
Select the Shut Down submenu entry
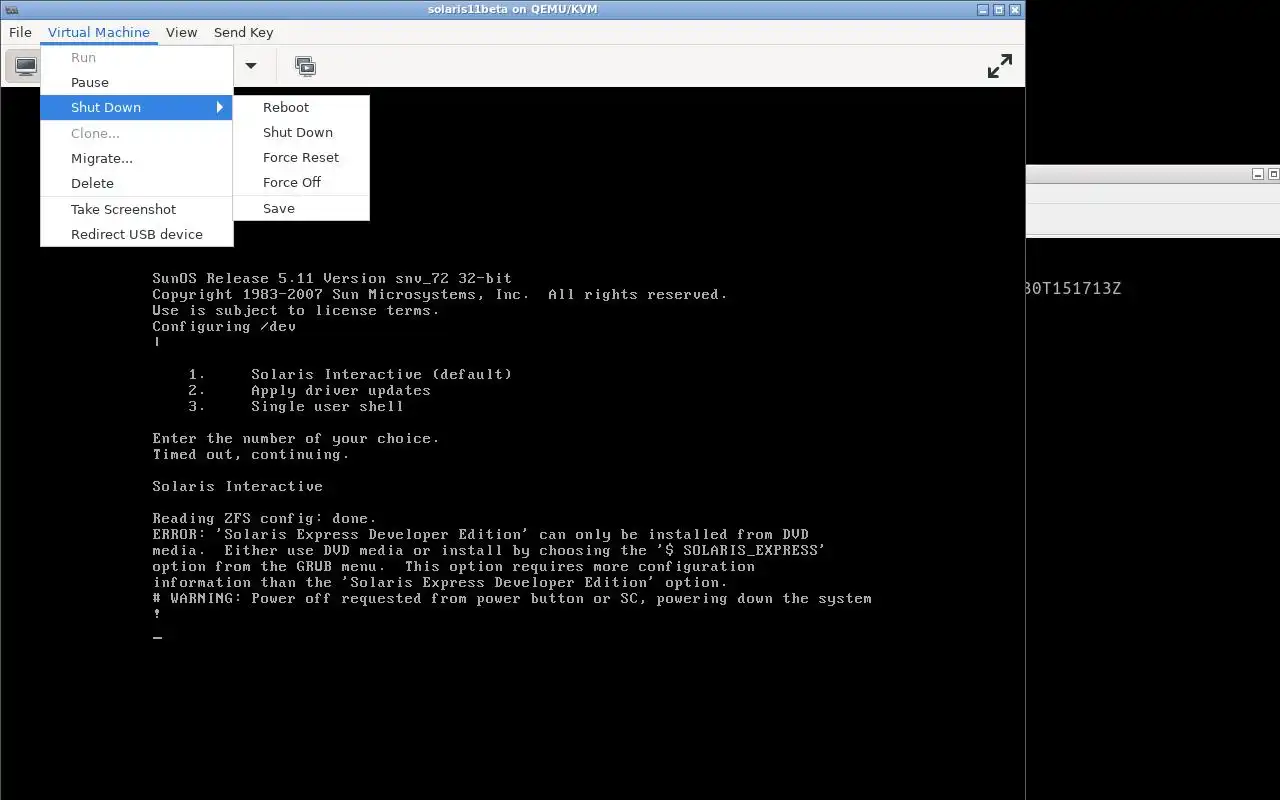click(137, 107)
